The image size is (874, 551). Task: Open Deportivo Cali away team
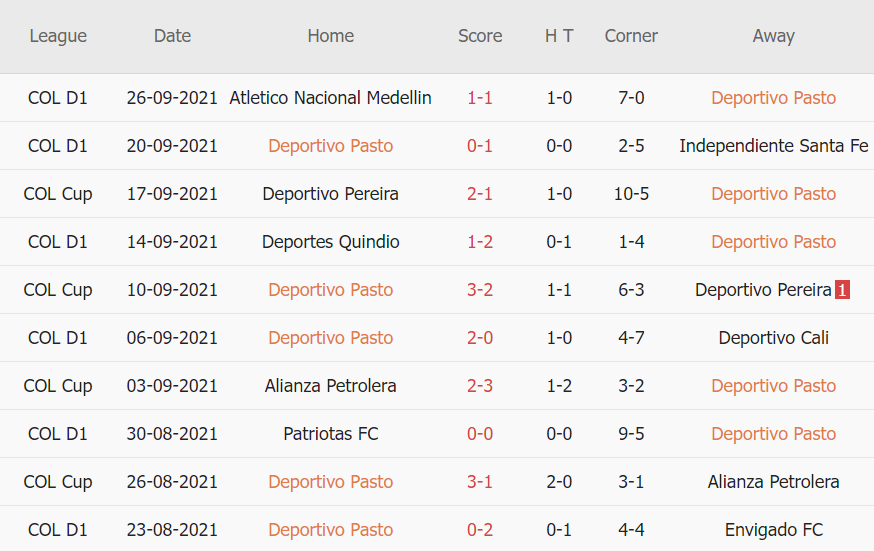(x=773, y=338)
